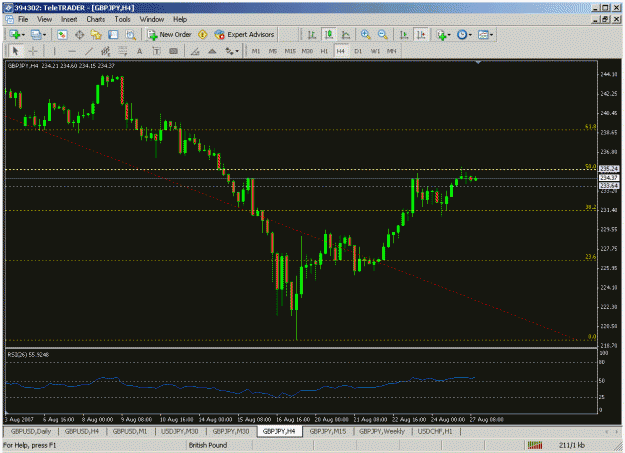This screenshot has width=625, height=453.
Task: Open the Data Window crosshair-target icon
Action: pos(79,35)
